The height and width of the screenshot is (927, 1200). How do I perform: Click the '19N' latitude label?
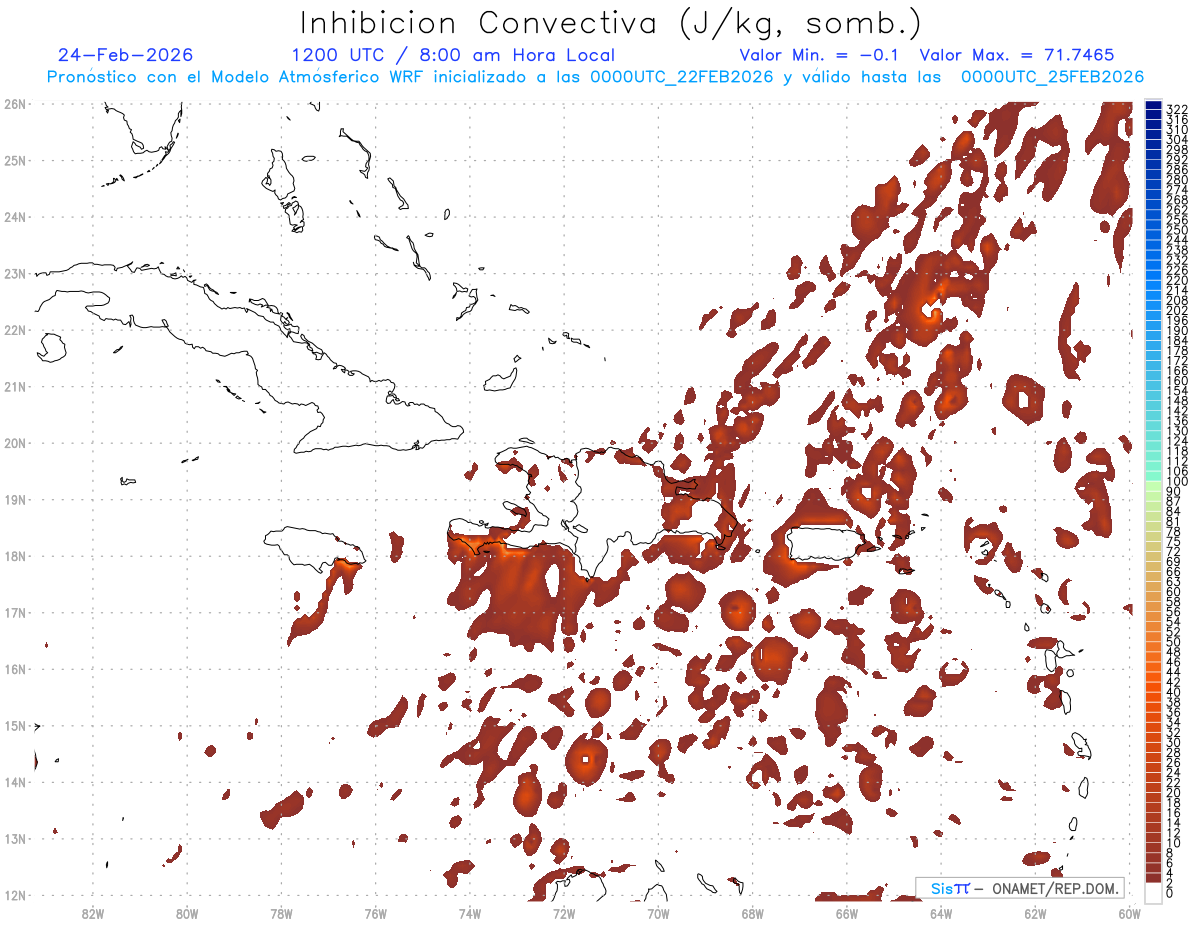pyautogui.click(x=15, y=499)
